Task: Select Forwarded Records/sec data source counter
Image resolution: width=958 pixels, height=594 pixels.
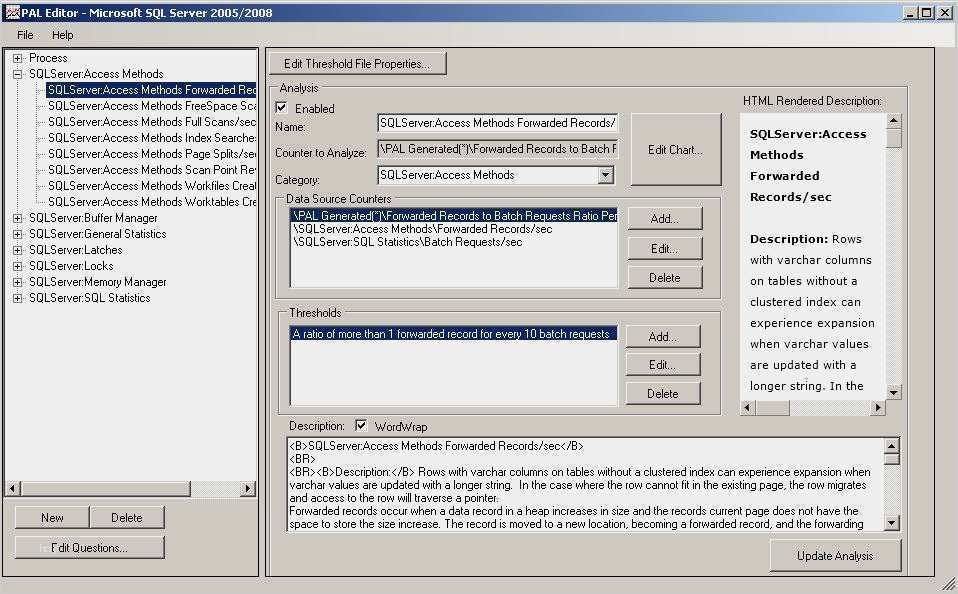Action: (423, 229)
